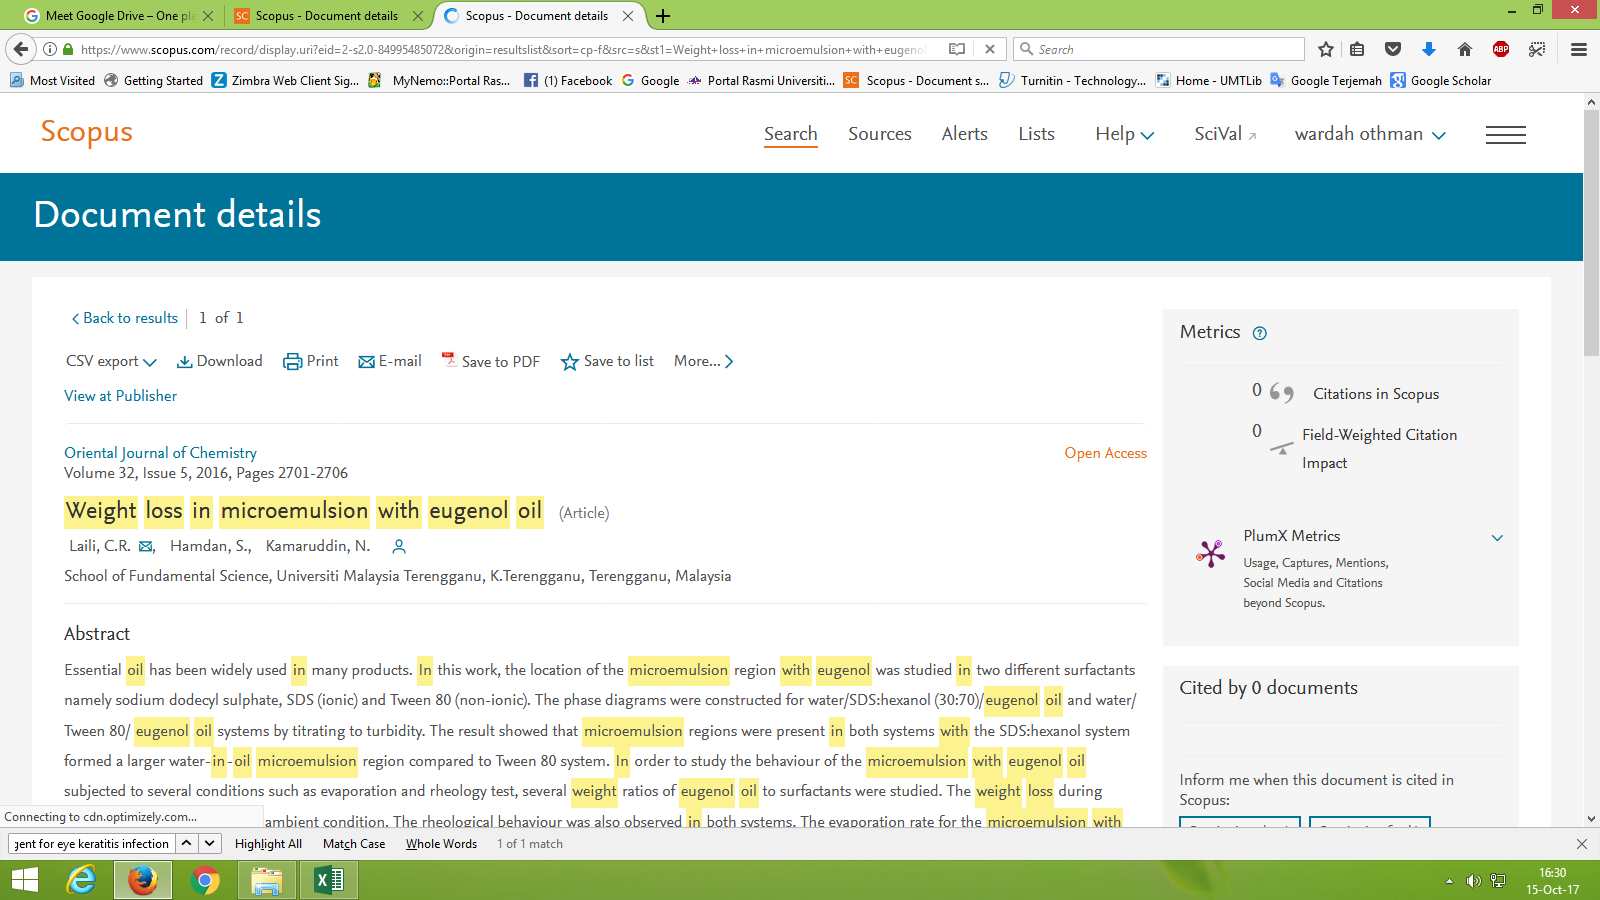This screenshot has height=900, width=1600.
Task: Toggle the Match Case find option
Action: 354,844
